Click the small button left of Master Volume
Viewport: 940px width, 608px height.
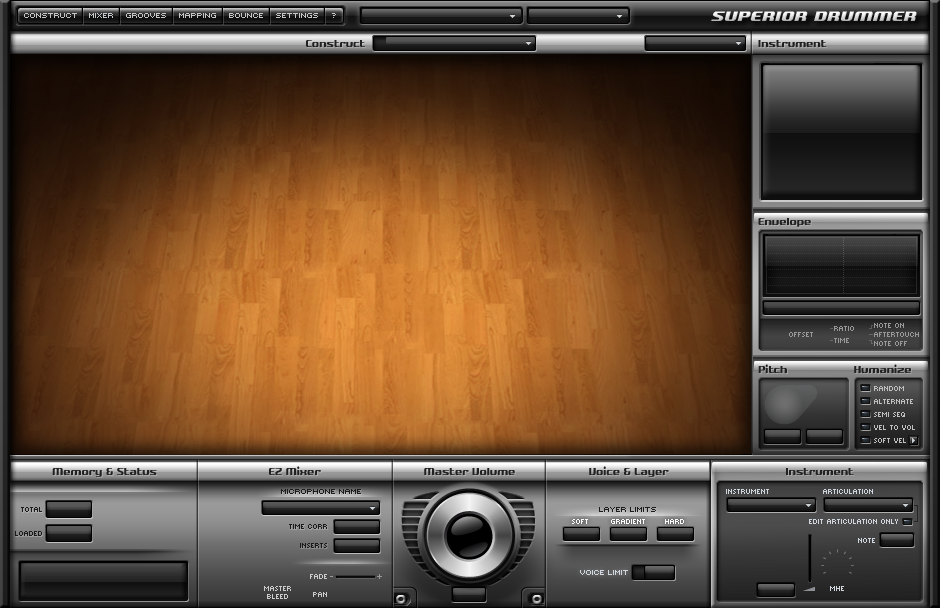(401, 598)
